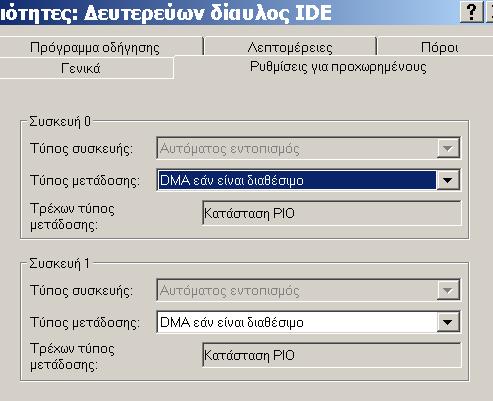Click Συσκευή 0 Τύπος συσκευής dropdown arrow
Screen dimensions: 493x401
click(448, 148)
